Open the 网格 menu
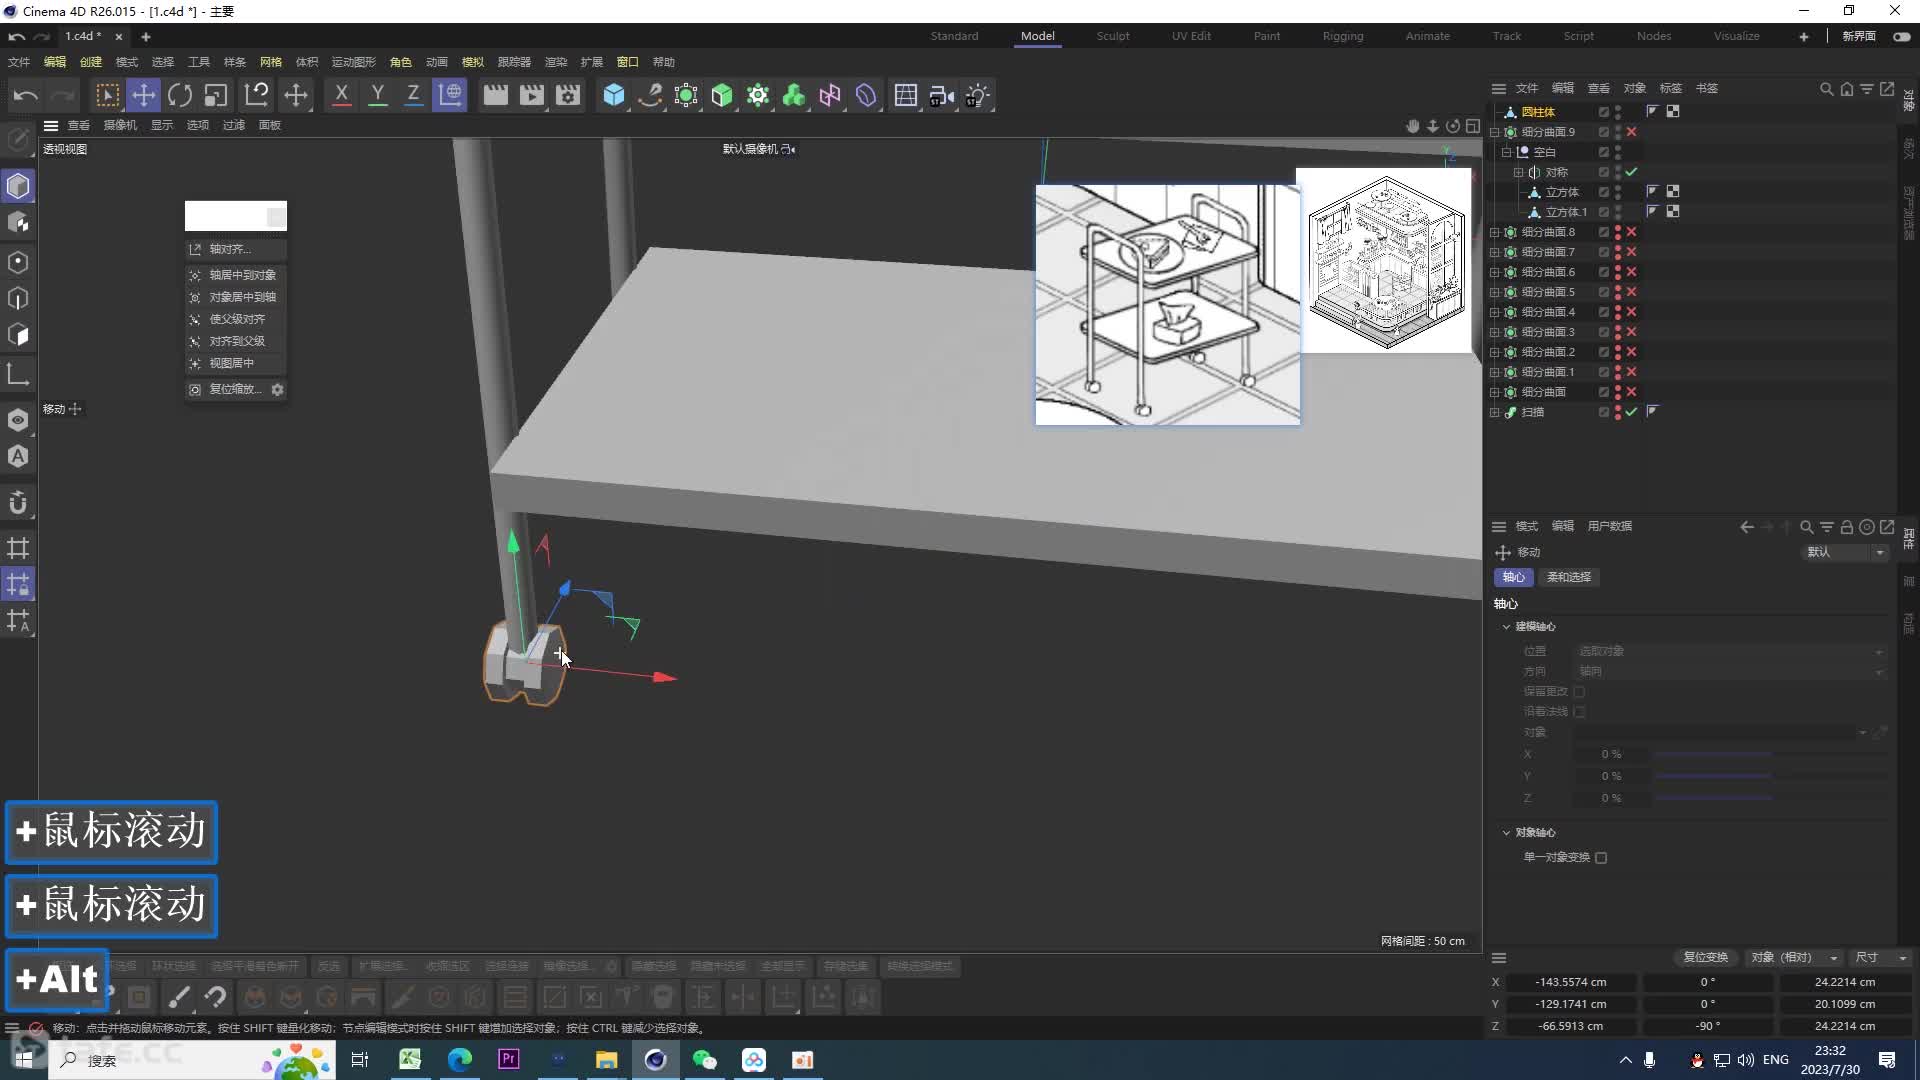The image size is (1920, 1080). tap(270, 62)
